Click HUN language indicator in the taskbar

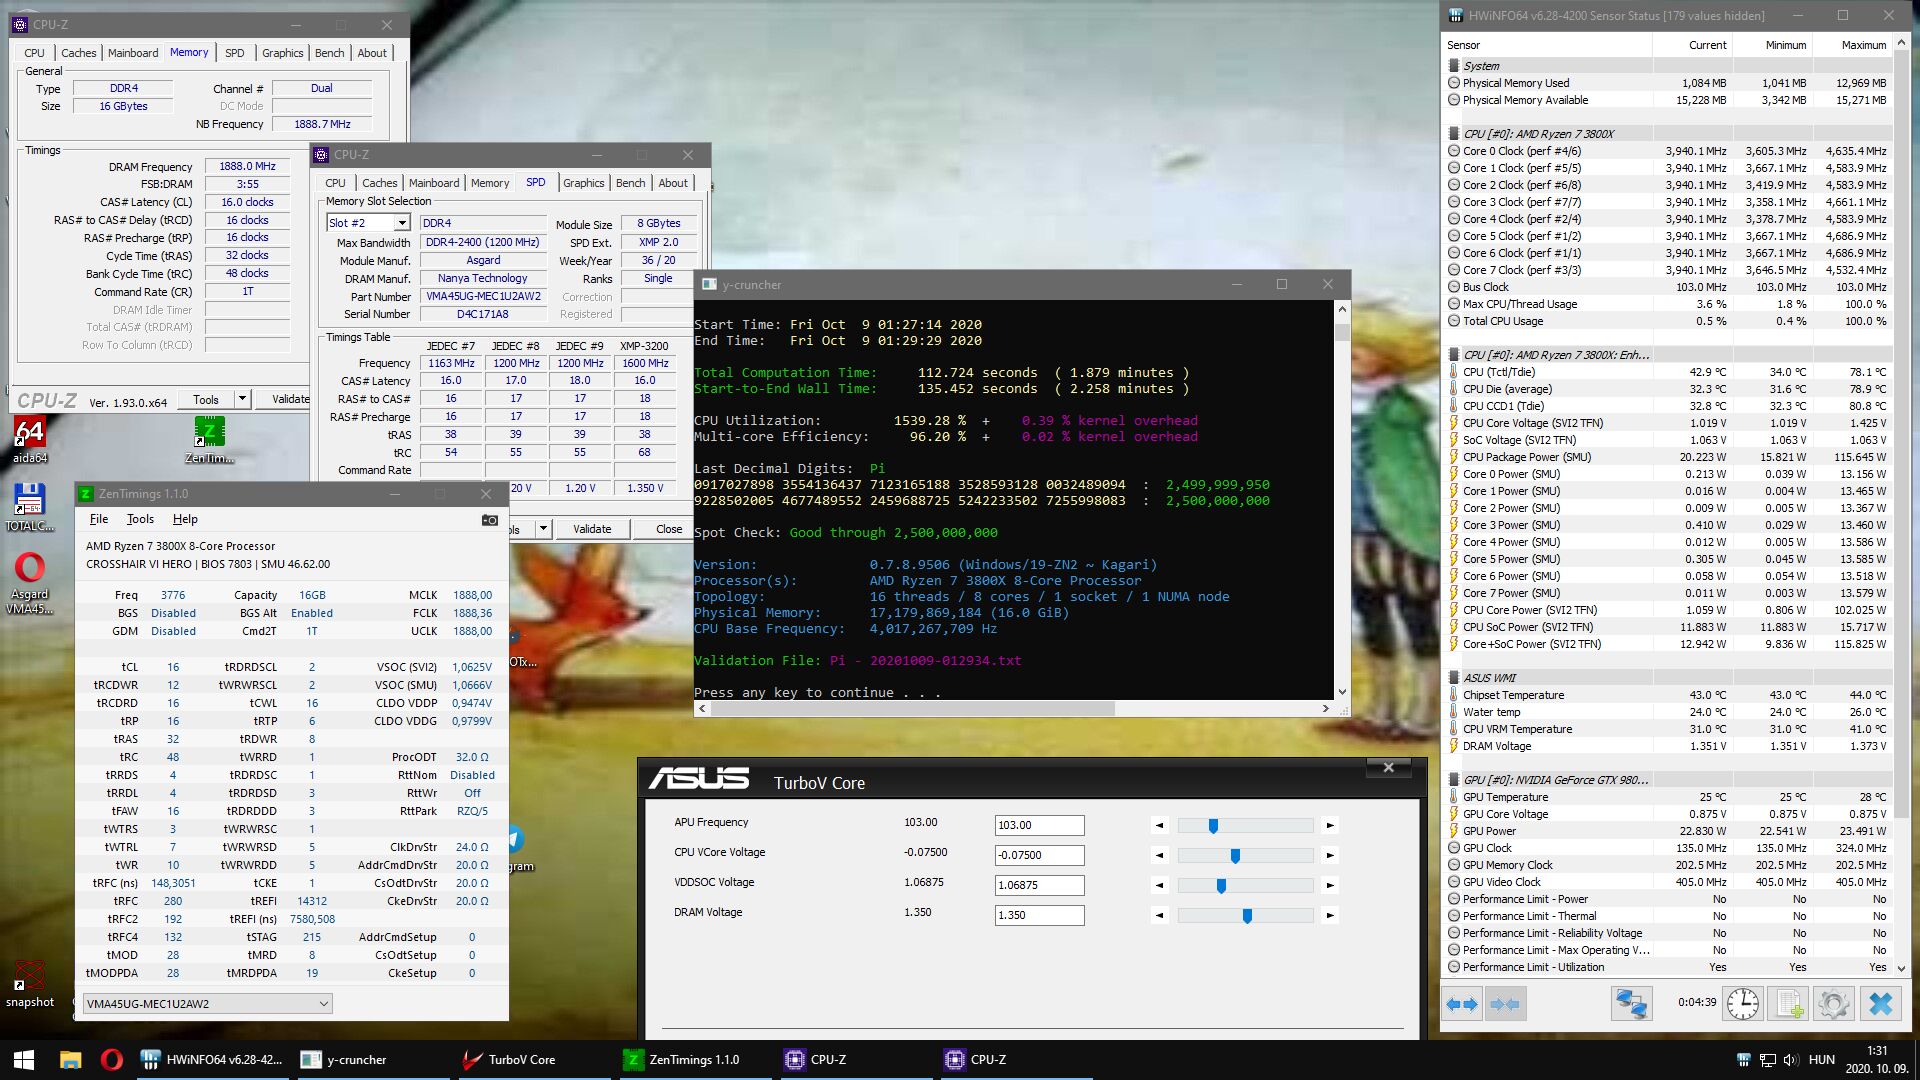tap(1822, 1060)
